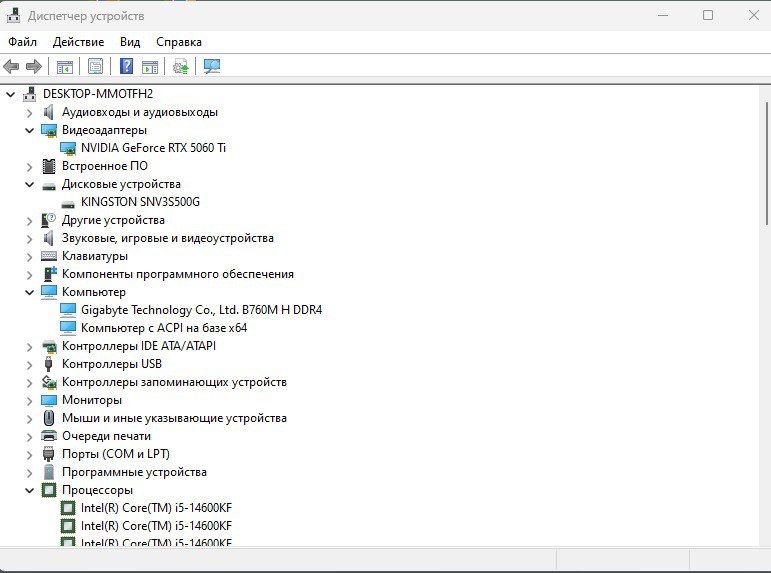Screen dimensions: 771x573
Task: Click the KINGSTON SNV3S500G drive icon
Action: [x=68, y=203]
